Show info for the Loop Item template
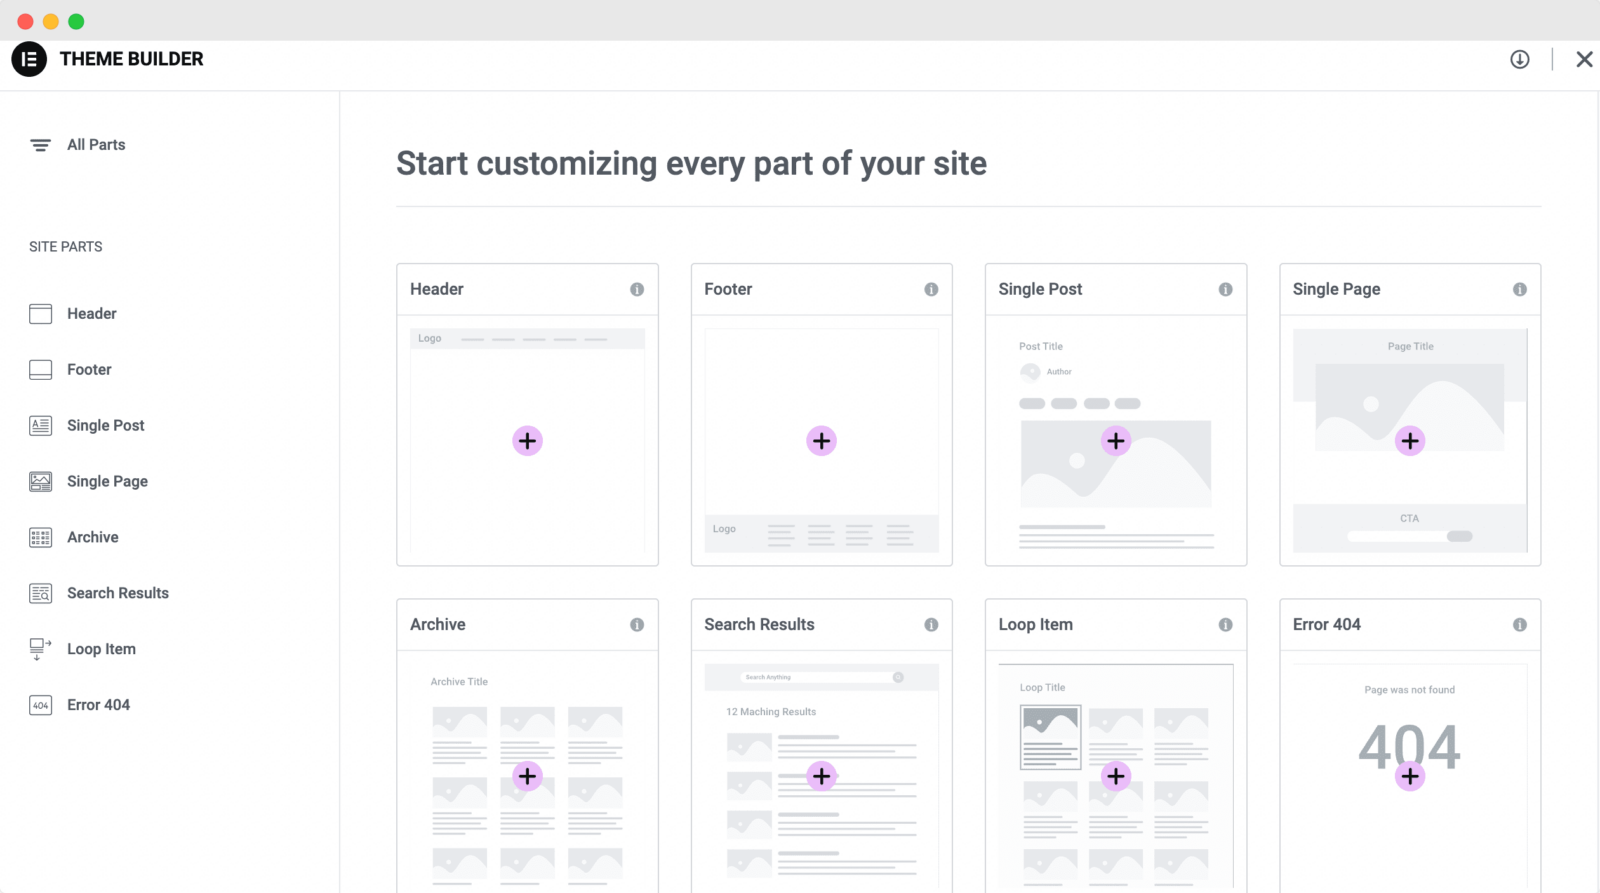 tap(1226, 624)
